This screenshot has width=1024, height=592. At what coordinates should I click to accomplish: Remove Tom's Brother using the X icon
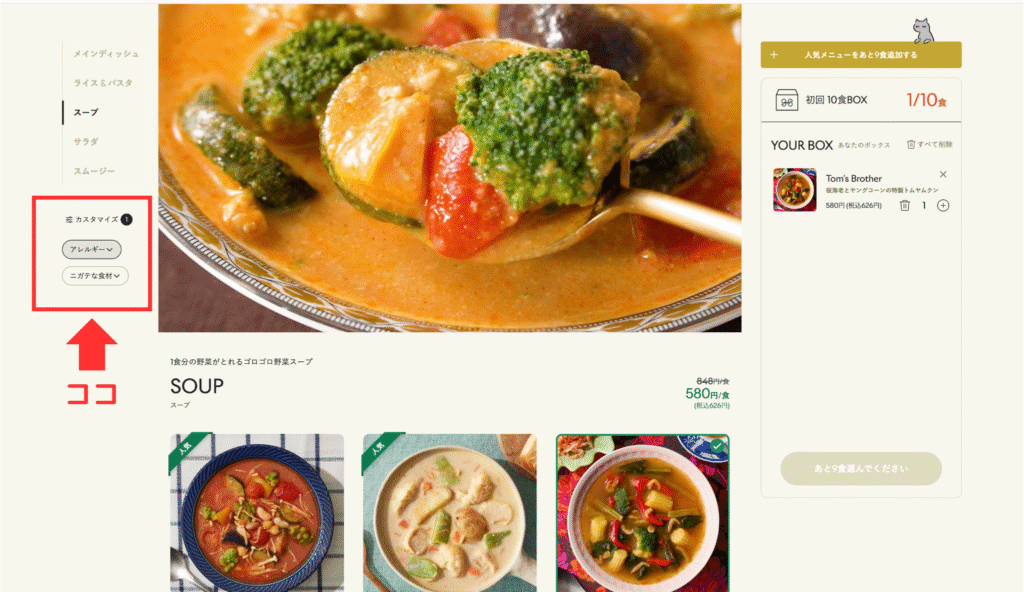pyautogui.click(x=943, y=174)
